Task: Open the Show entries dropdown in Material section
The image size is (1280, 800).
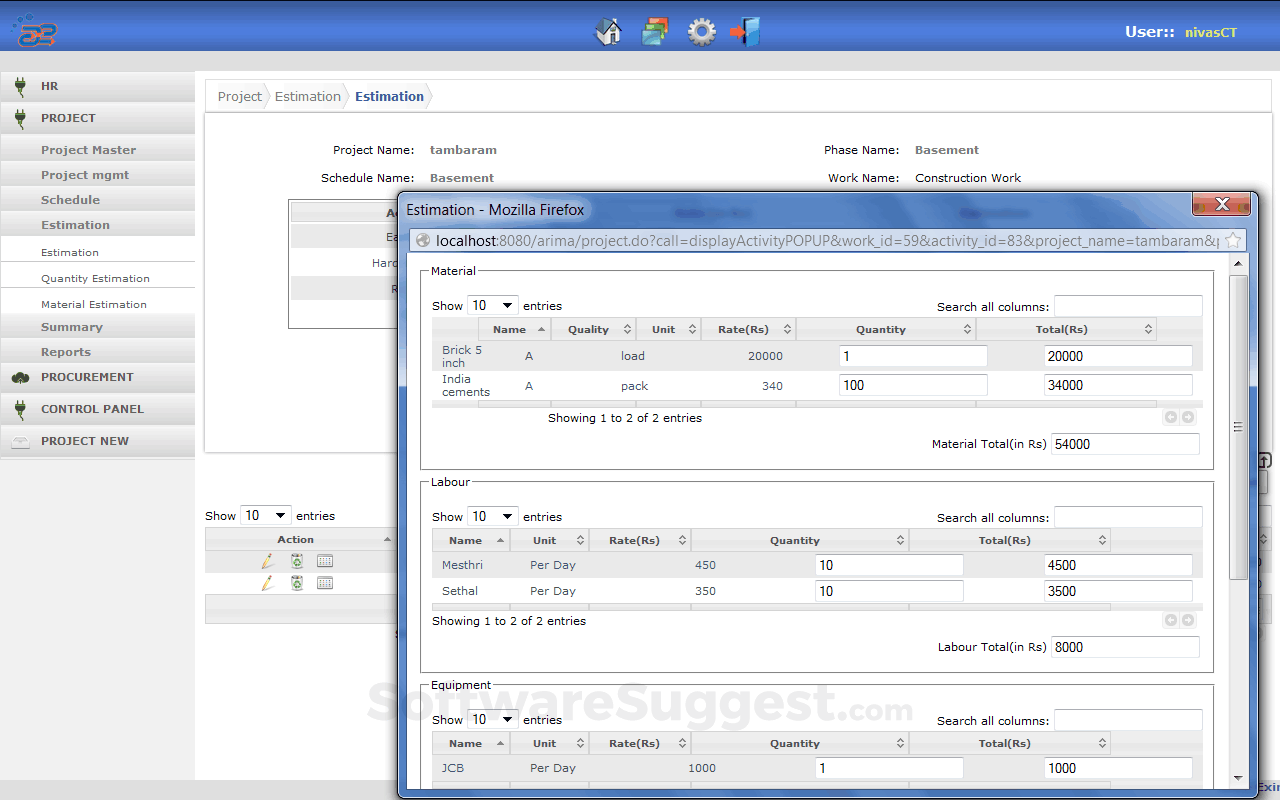Action: click(x=493, y=304)
